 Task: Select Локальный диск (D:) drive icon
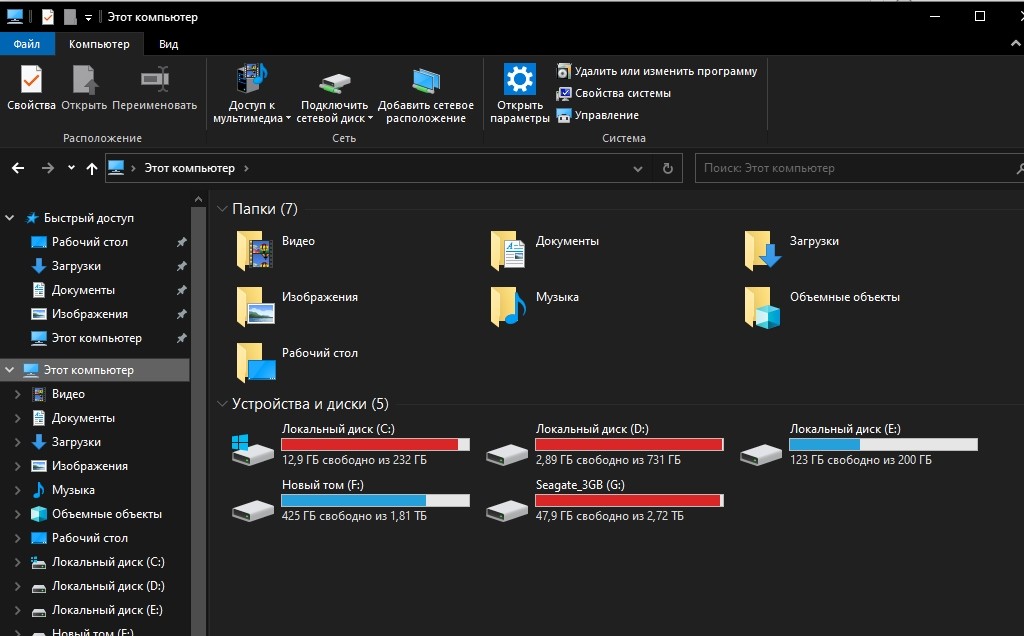[507, 454]
